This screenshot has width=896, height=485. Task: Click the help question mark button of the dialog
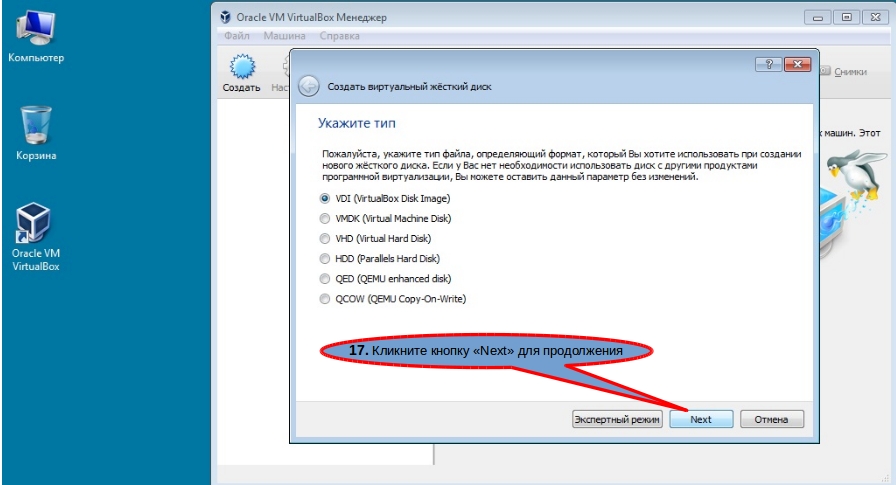coord(769,64)
